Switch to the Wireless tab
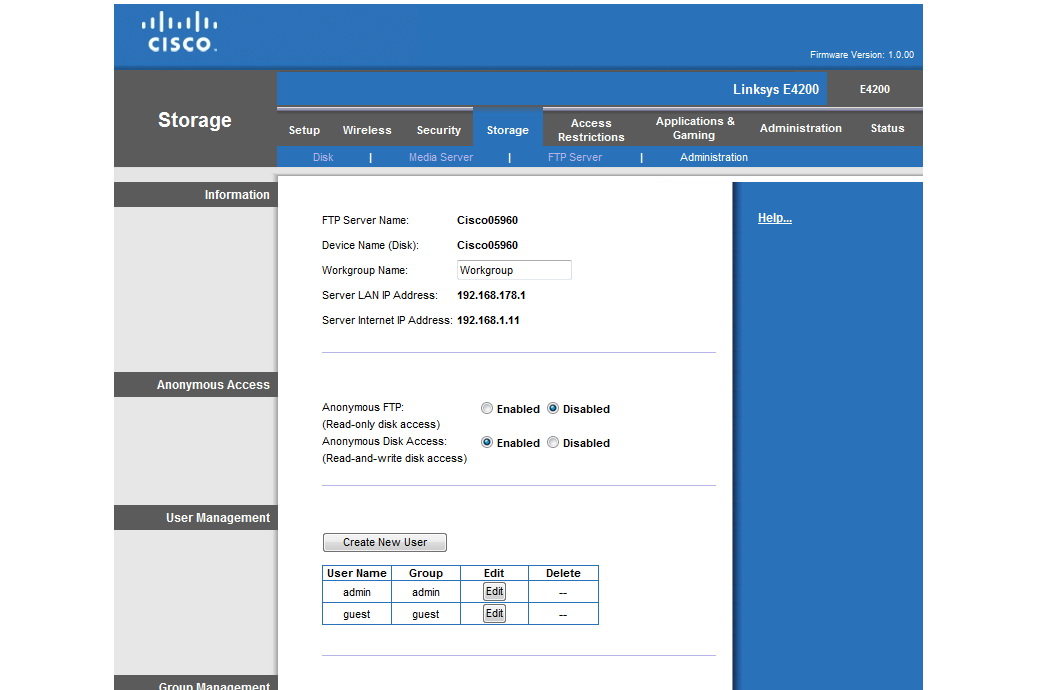The height and width of the screenshot is (690, 1040). tap(367, 130)
